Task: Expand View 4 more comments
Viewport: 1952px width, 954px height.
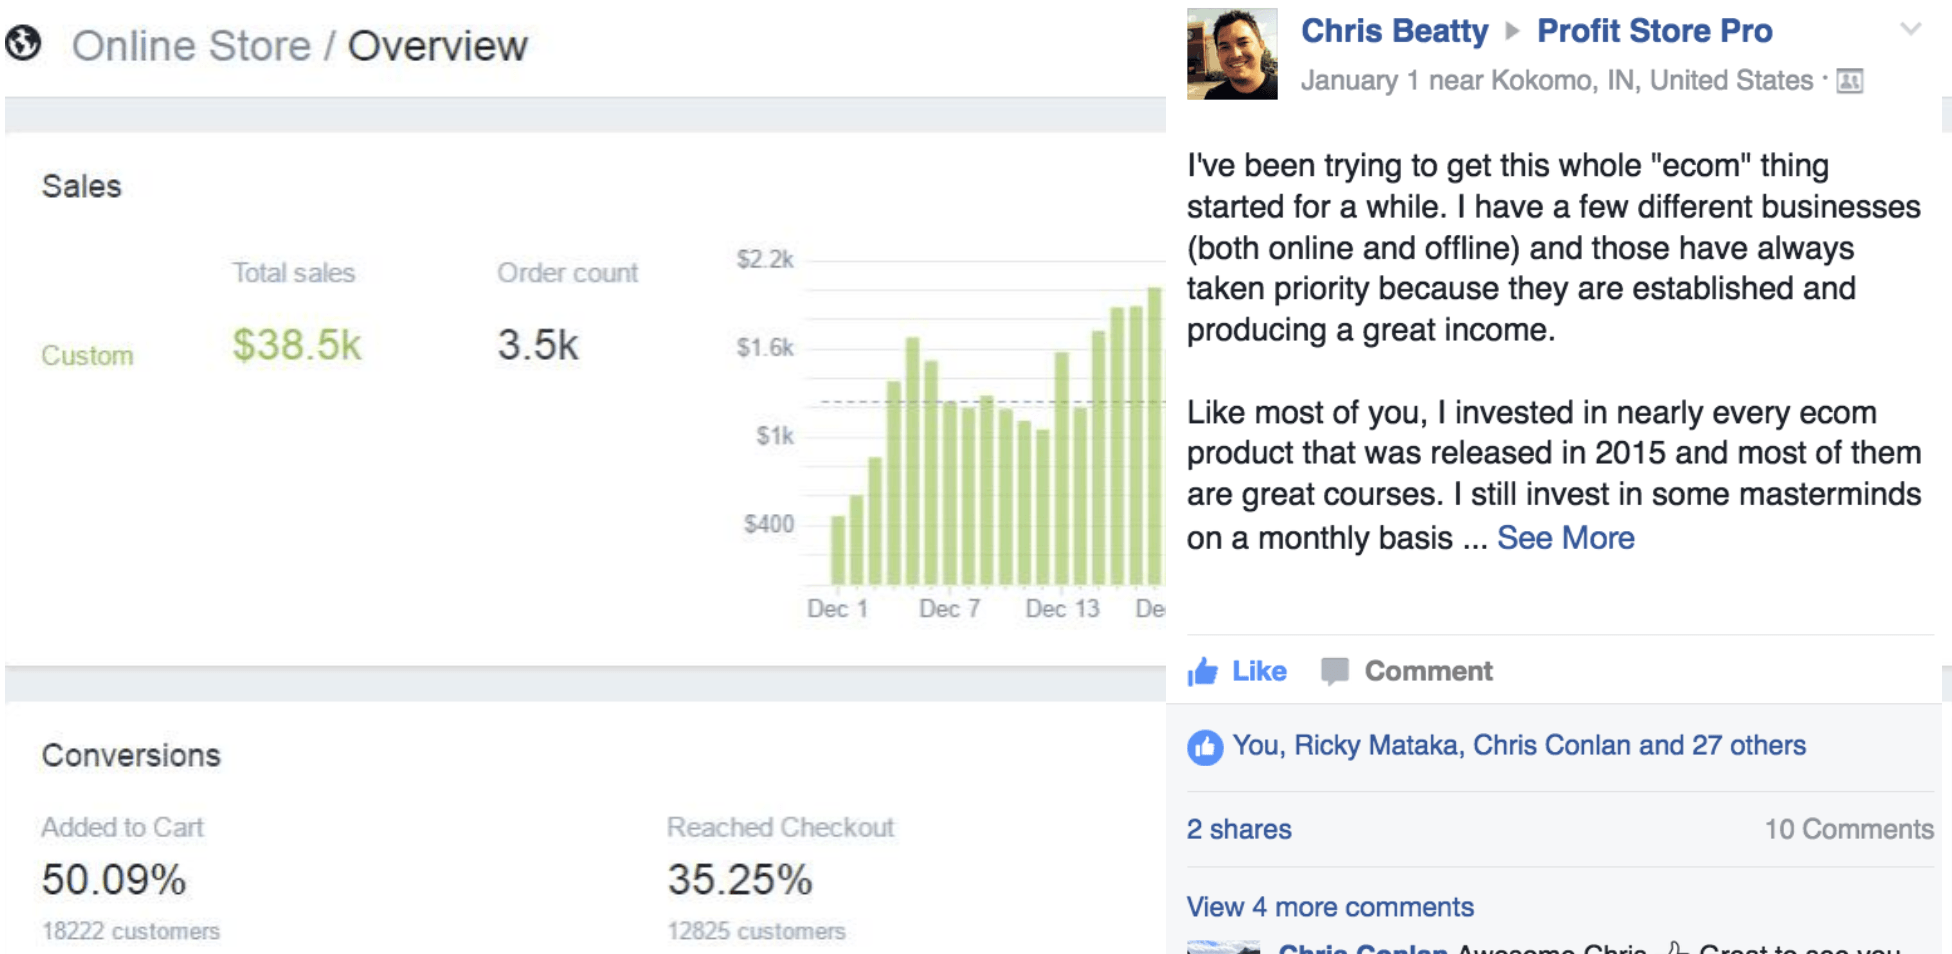Action: point(1330,907)
